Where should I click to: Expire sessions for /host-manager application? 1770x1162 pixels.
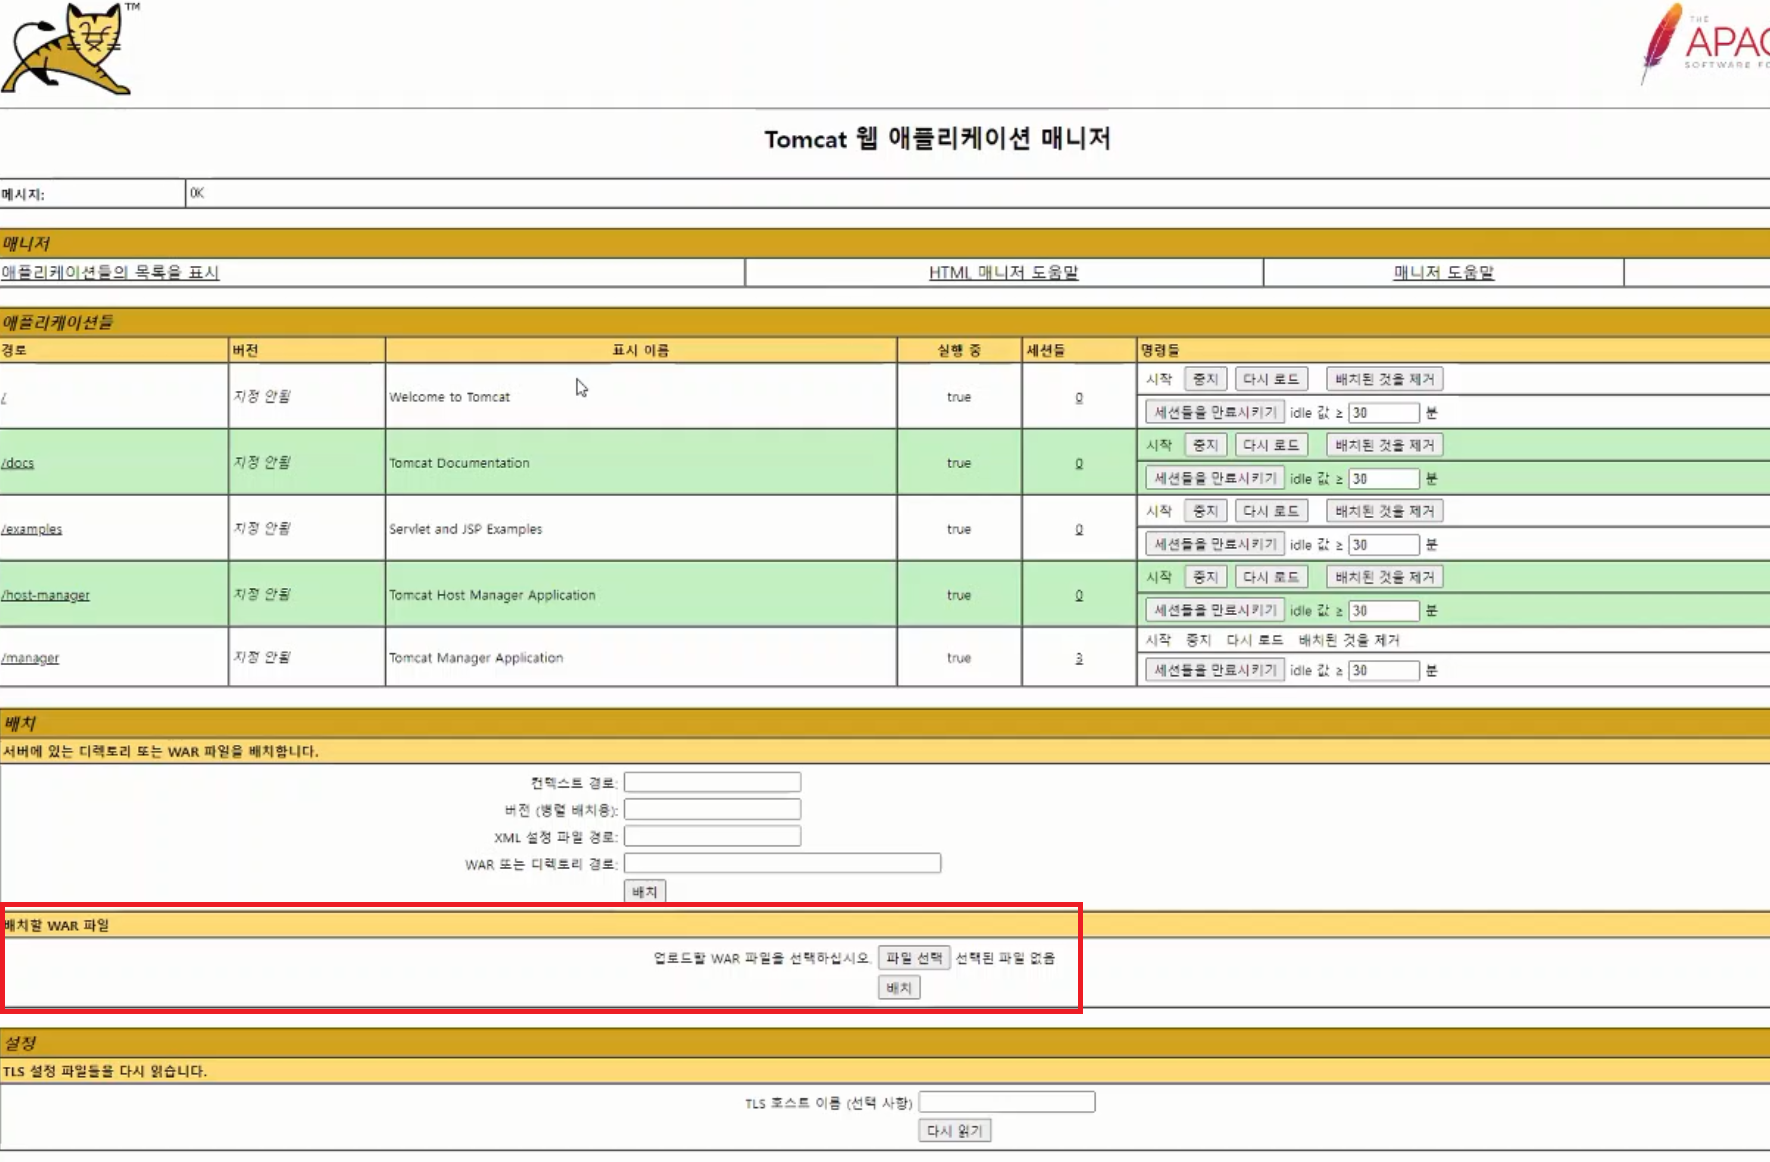click(x=1215, y=610)
